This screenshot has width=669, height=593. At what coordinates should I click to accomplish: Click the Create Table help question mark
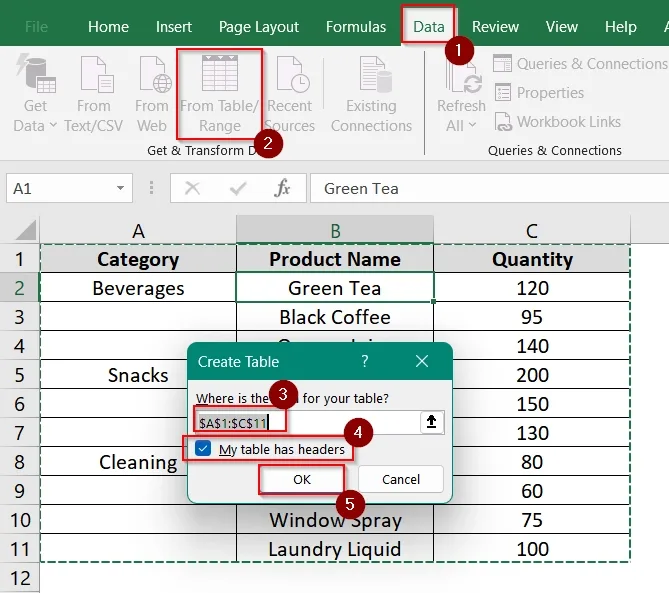[x=365, y=361]
